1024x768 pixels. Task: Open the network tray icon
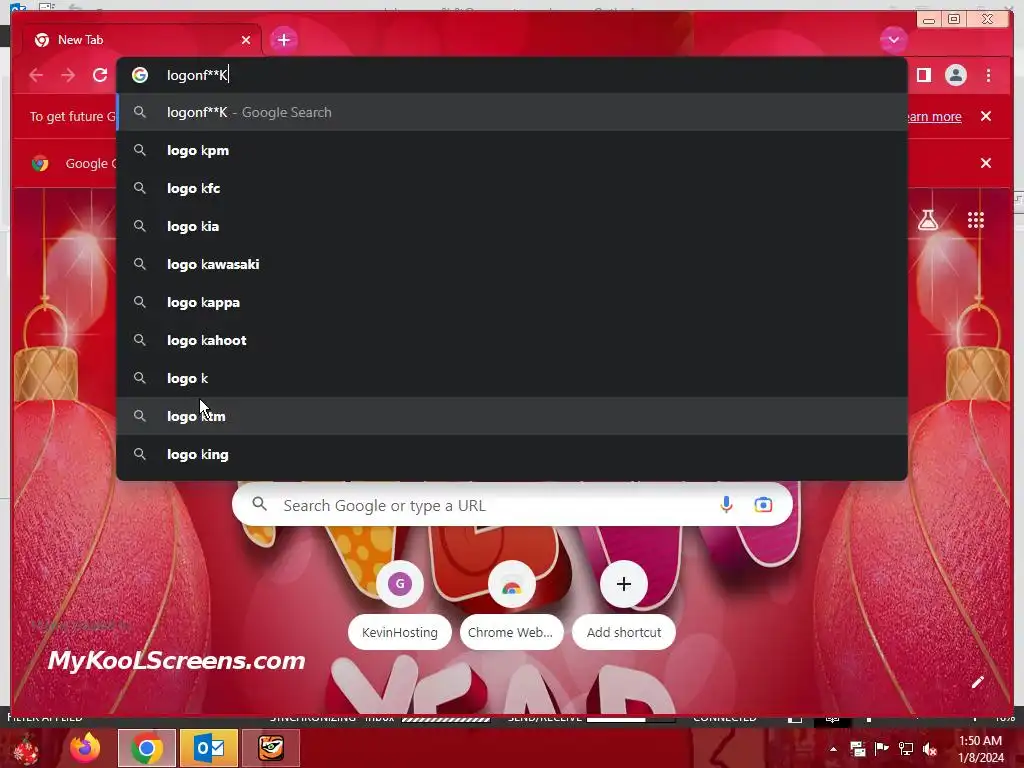(906, 748)
